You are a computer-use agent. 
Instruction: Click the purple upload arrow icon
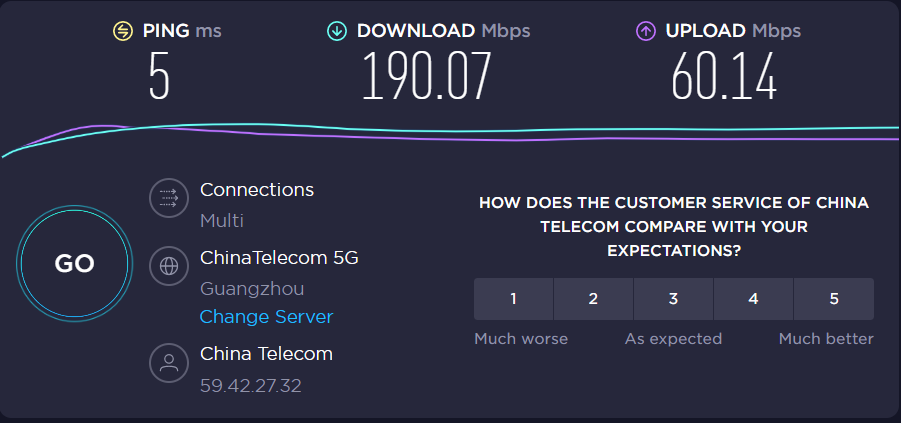point(645,31)
